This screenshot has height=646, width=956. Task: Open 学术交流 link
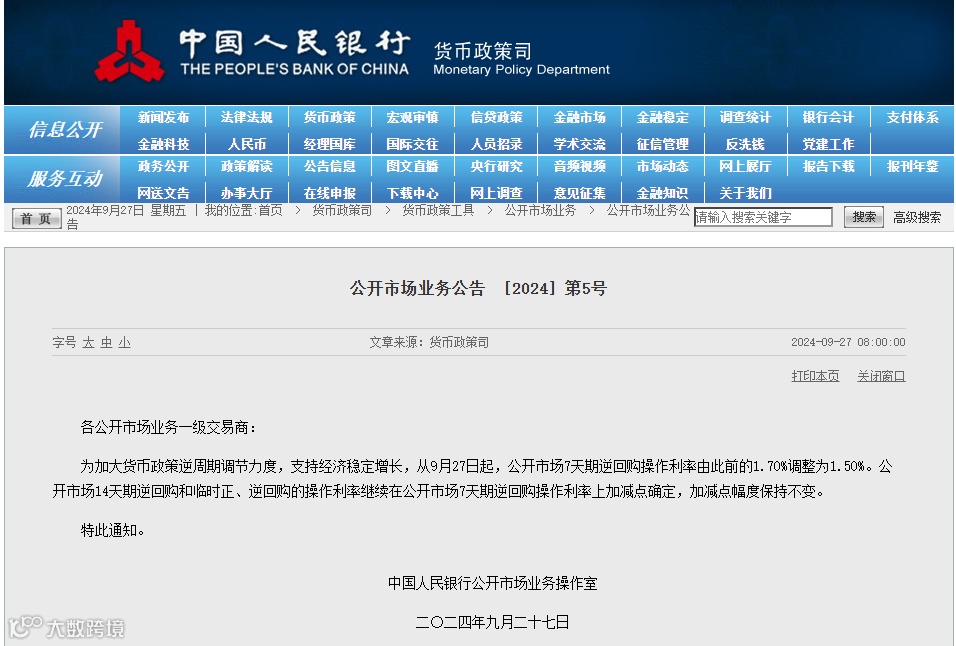(579, 144)
